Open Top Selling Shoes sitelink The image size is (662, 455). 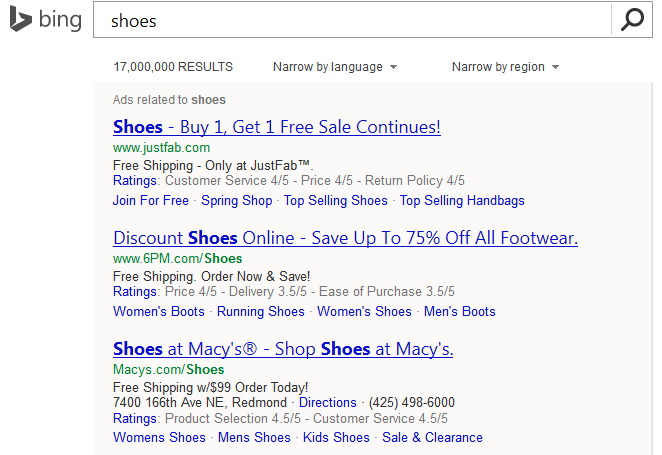coord(335,200)
